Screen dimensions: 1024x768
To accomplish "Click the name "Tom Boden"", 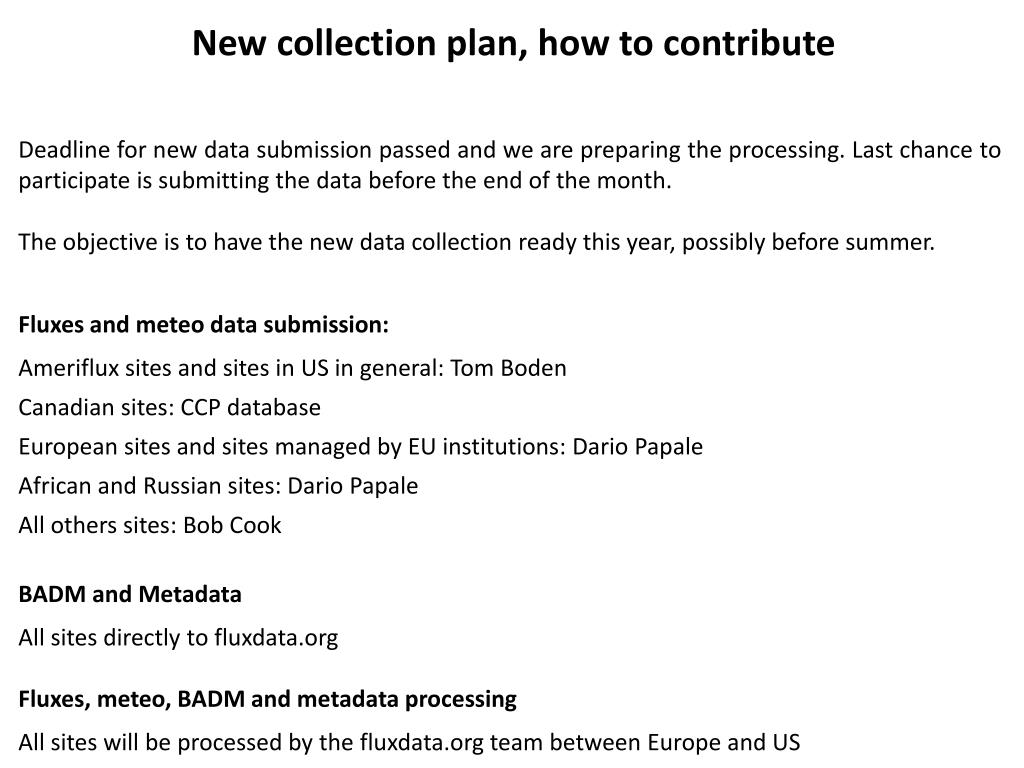I will click(x=508, y=368).
